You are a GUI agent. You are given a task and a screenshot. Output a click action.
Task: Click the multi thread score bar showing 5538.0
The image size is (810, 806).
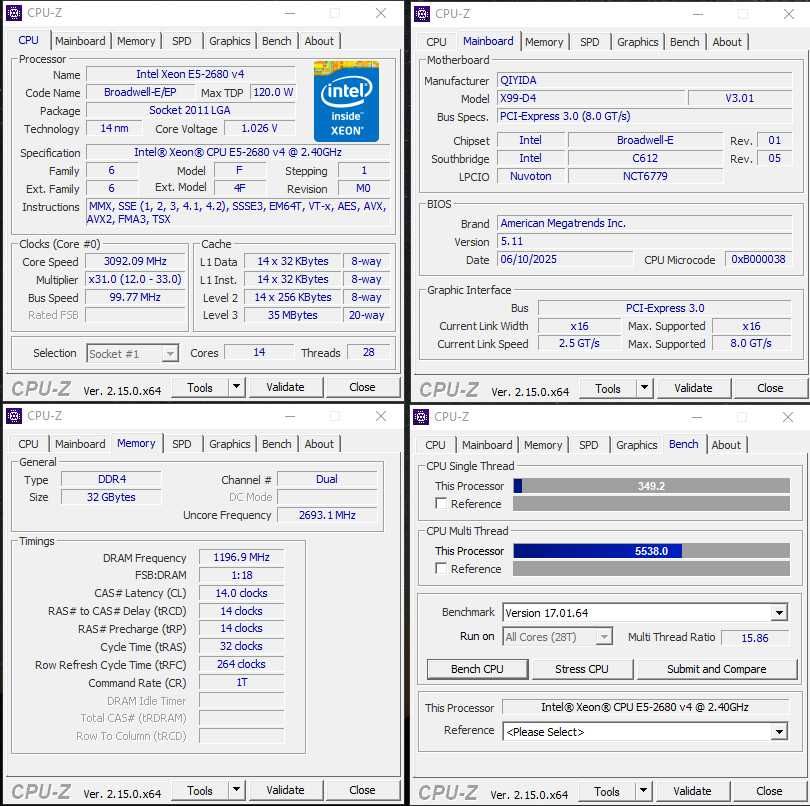tap(651, 551)
